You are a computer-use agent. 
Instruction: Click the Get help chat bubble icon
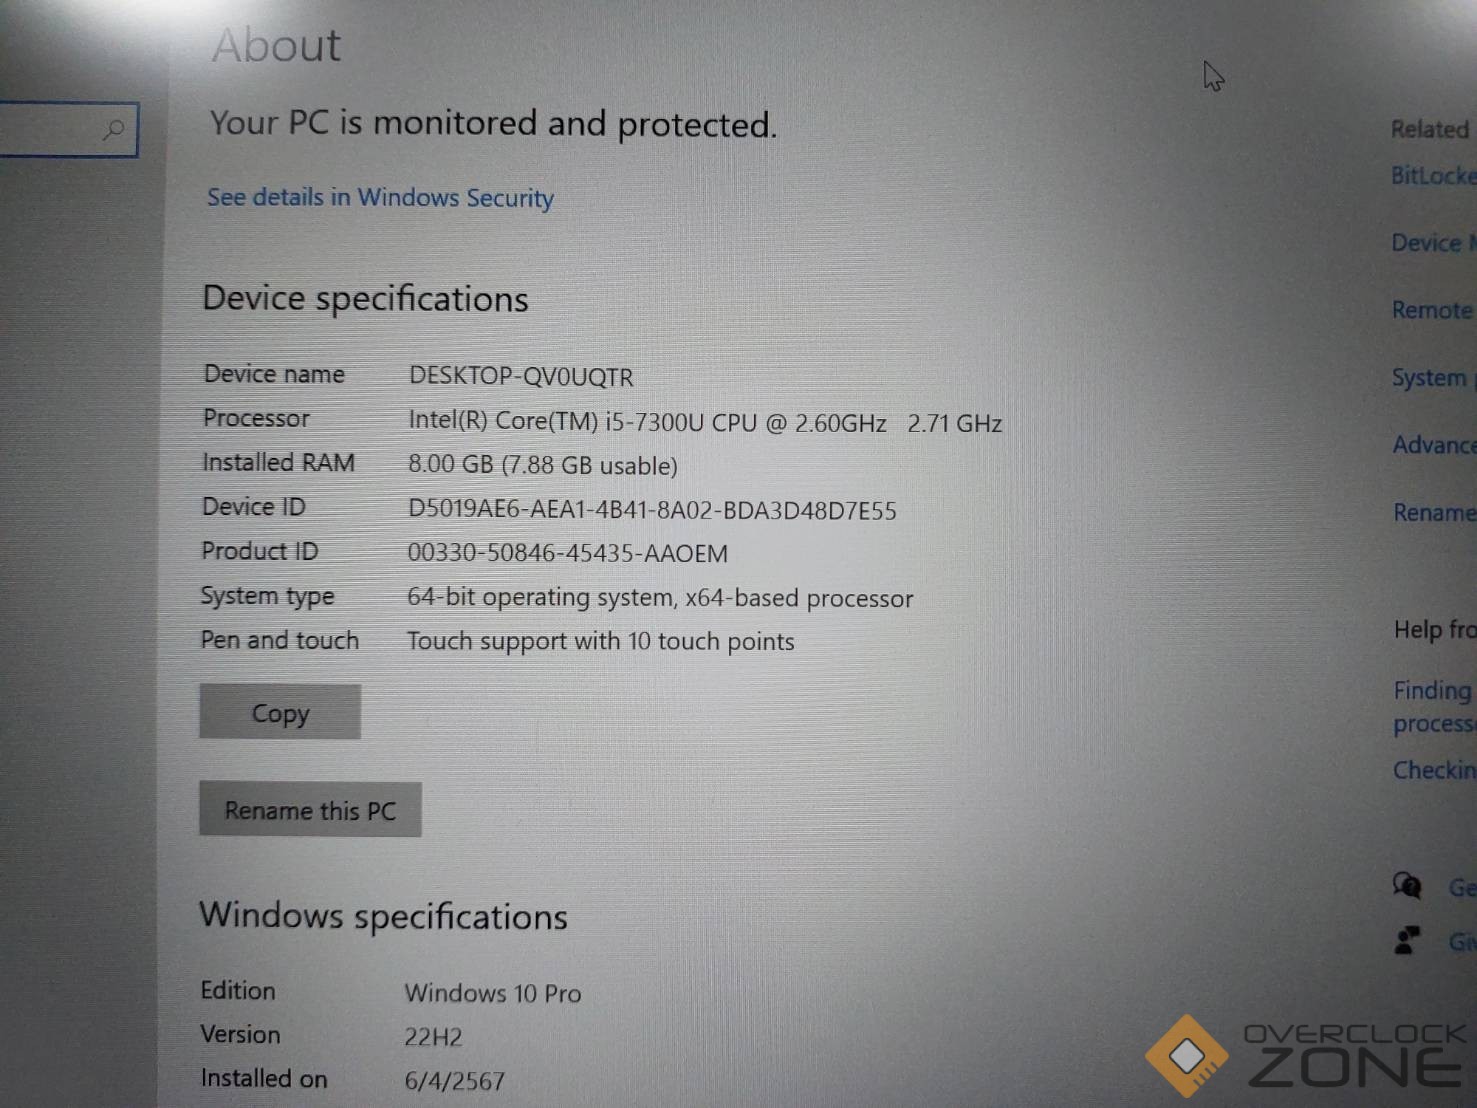point(1407,885)
